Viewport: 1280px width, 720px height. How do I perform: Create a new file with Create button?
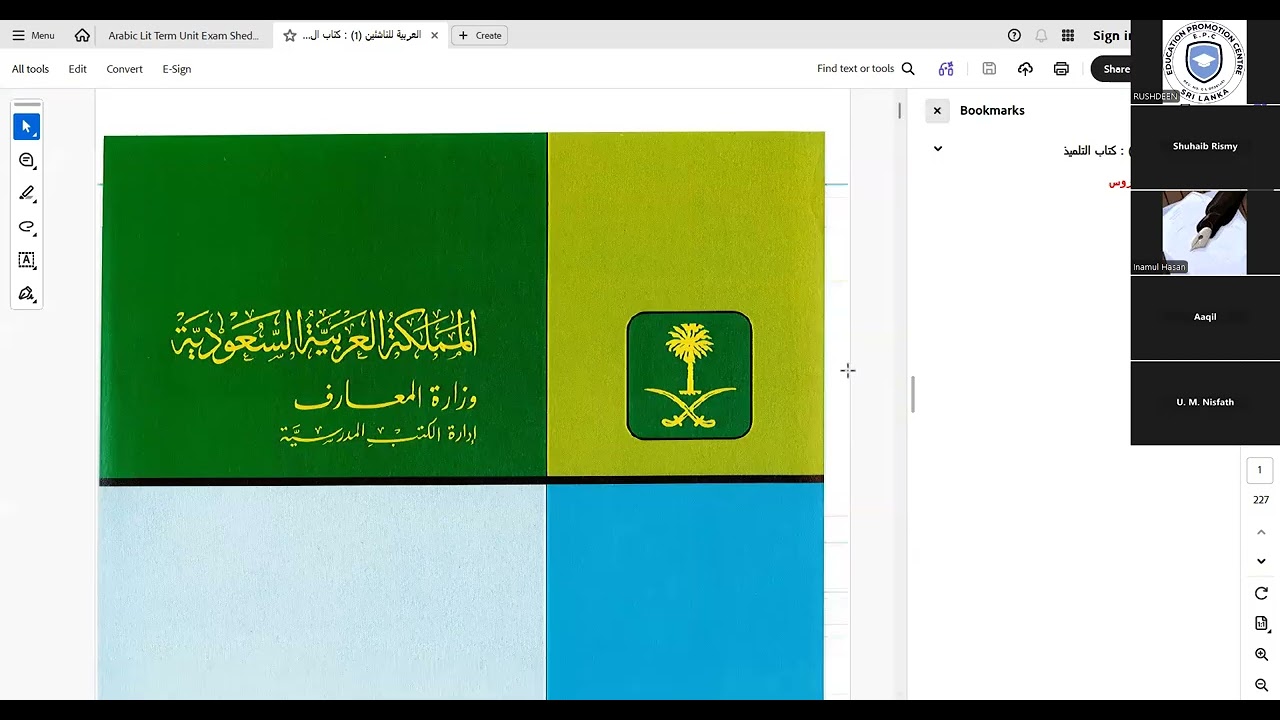(x=479, y=35)
